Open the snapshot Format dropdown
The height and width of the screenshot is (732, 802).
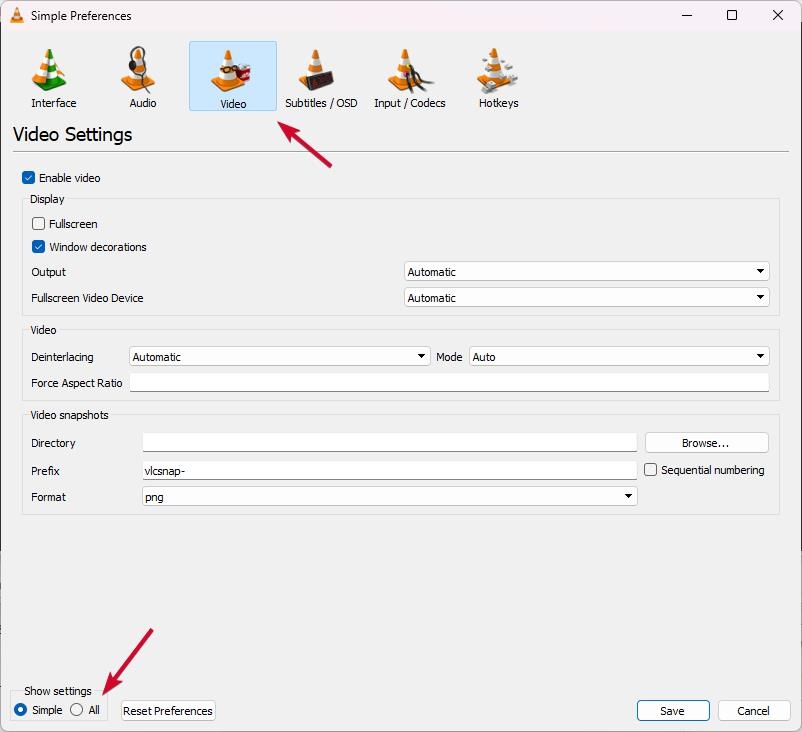pyautogui.click(x=389, y=496)
